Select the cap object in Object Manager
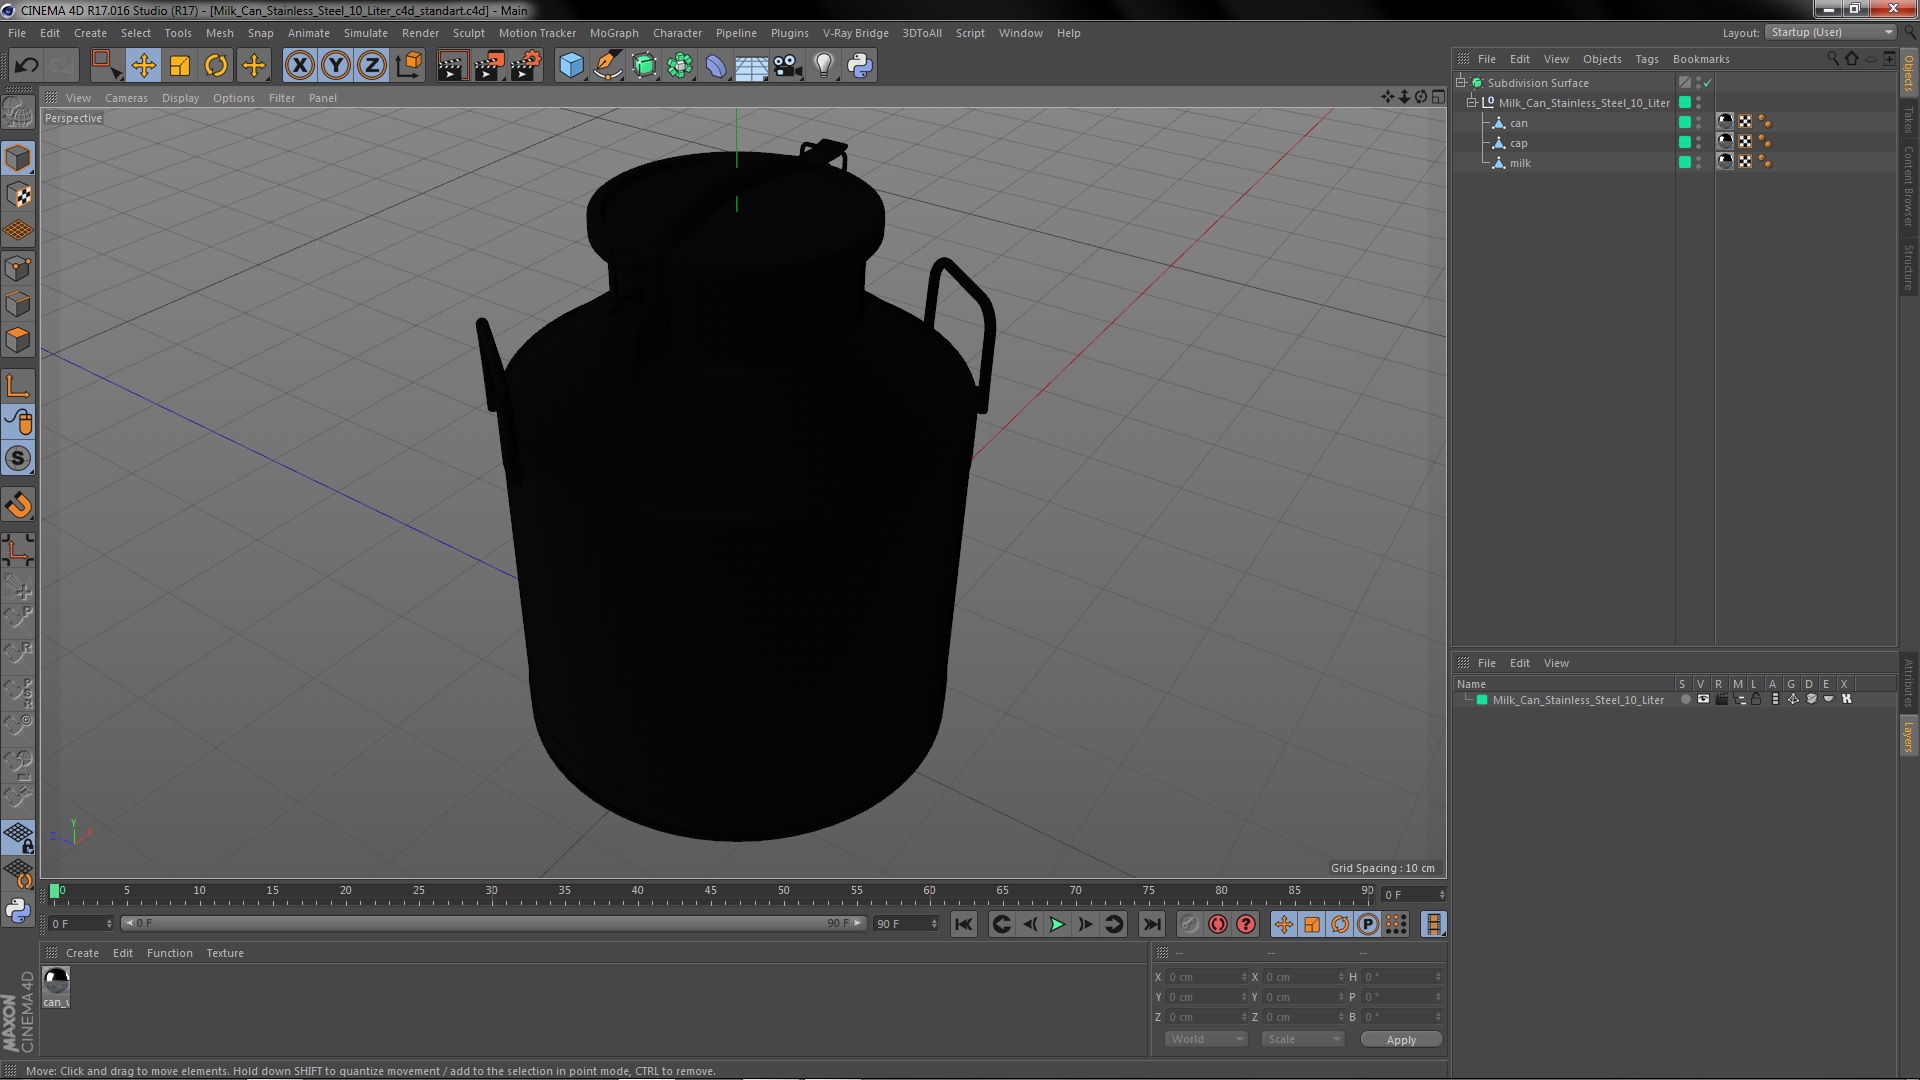This screenshot has width=1920, height=1080. pyautogui.click(x=1519, y=143)
